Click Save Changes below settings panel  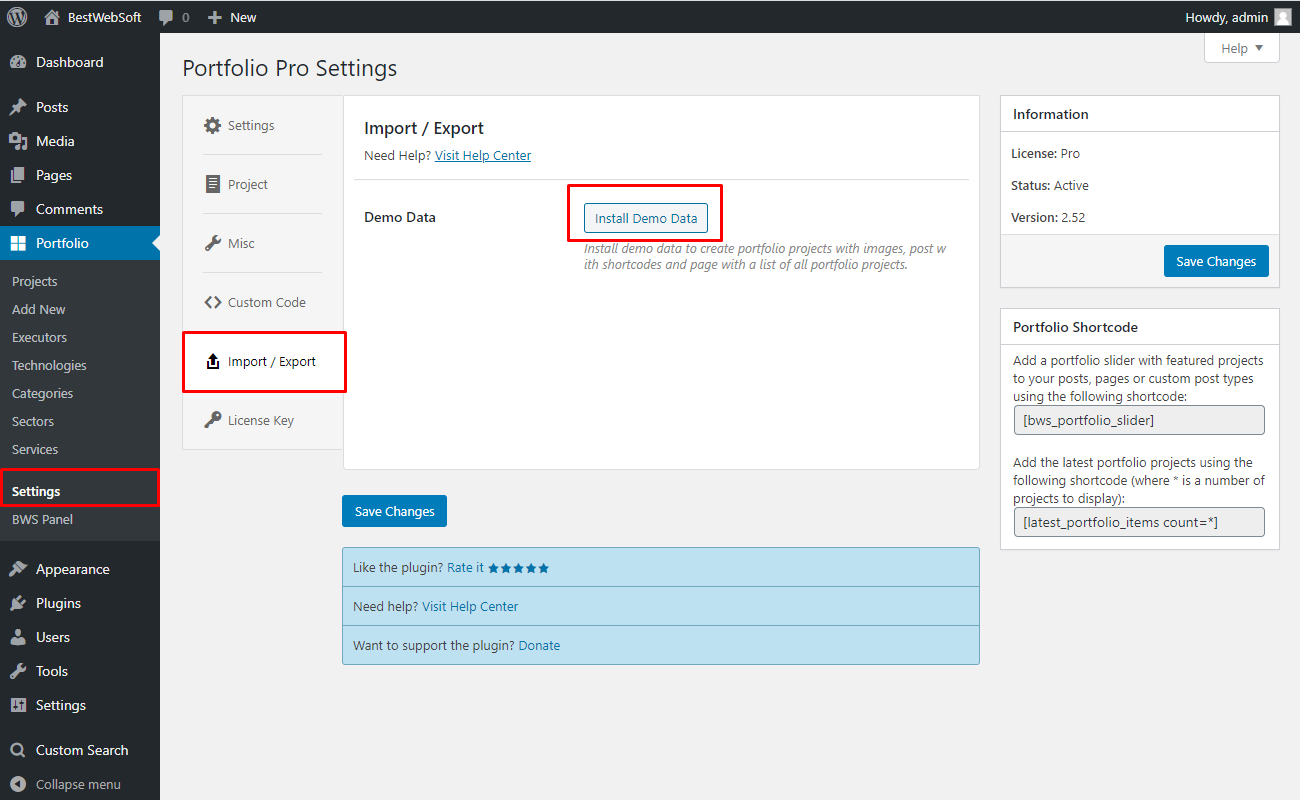(x=394, y=511)
